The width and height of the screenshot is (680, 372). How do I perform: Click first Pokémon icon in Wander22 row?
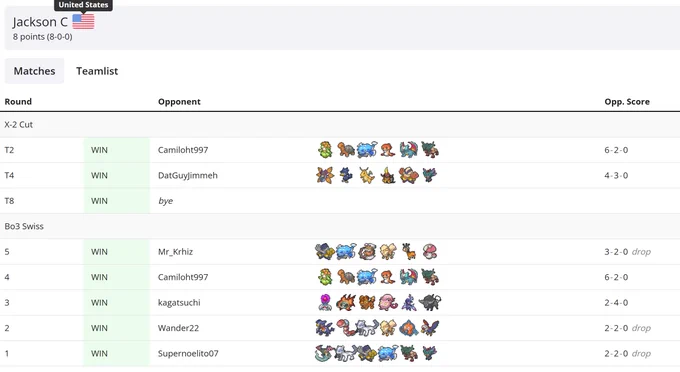324,328
